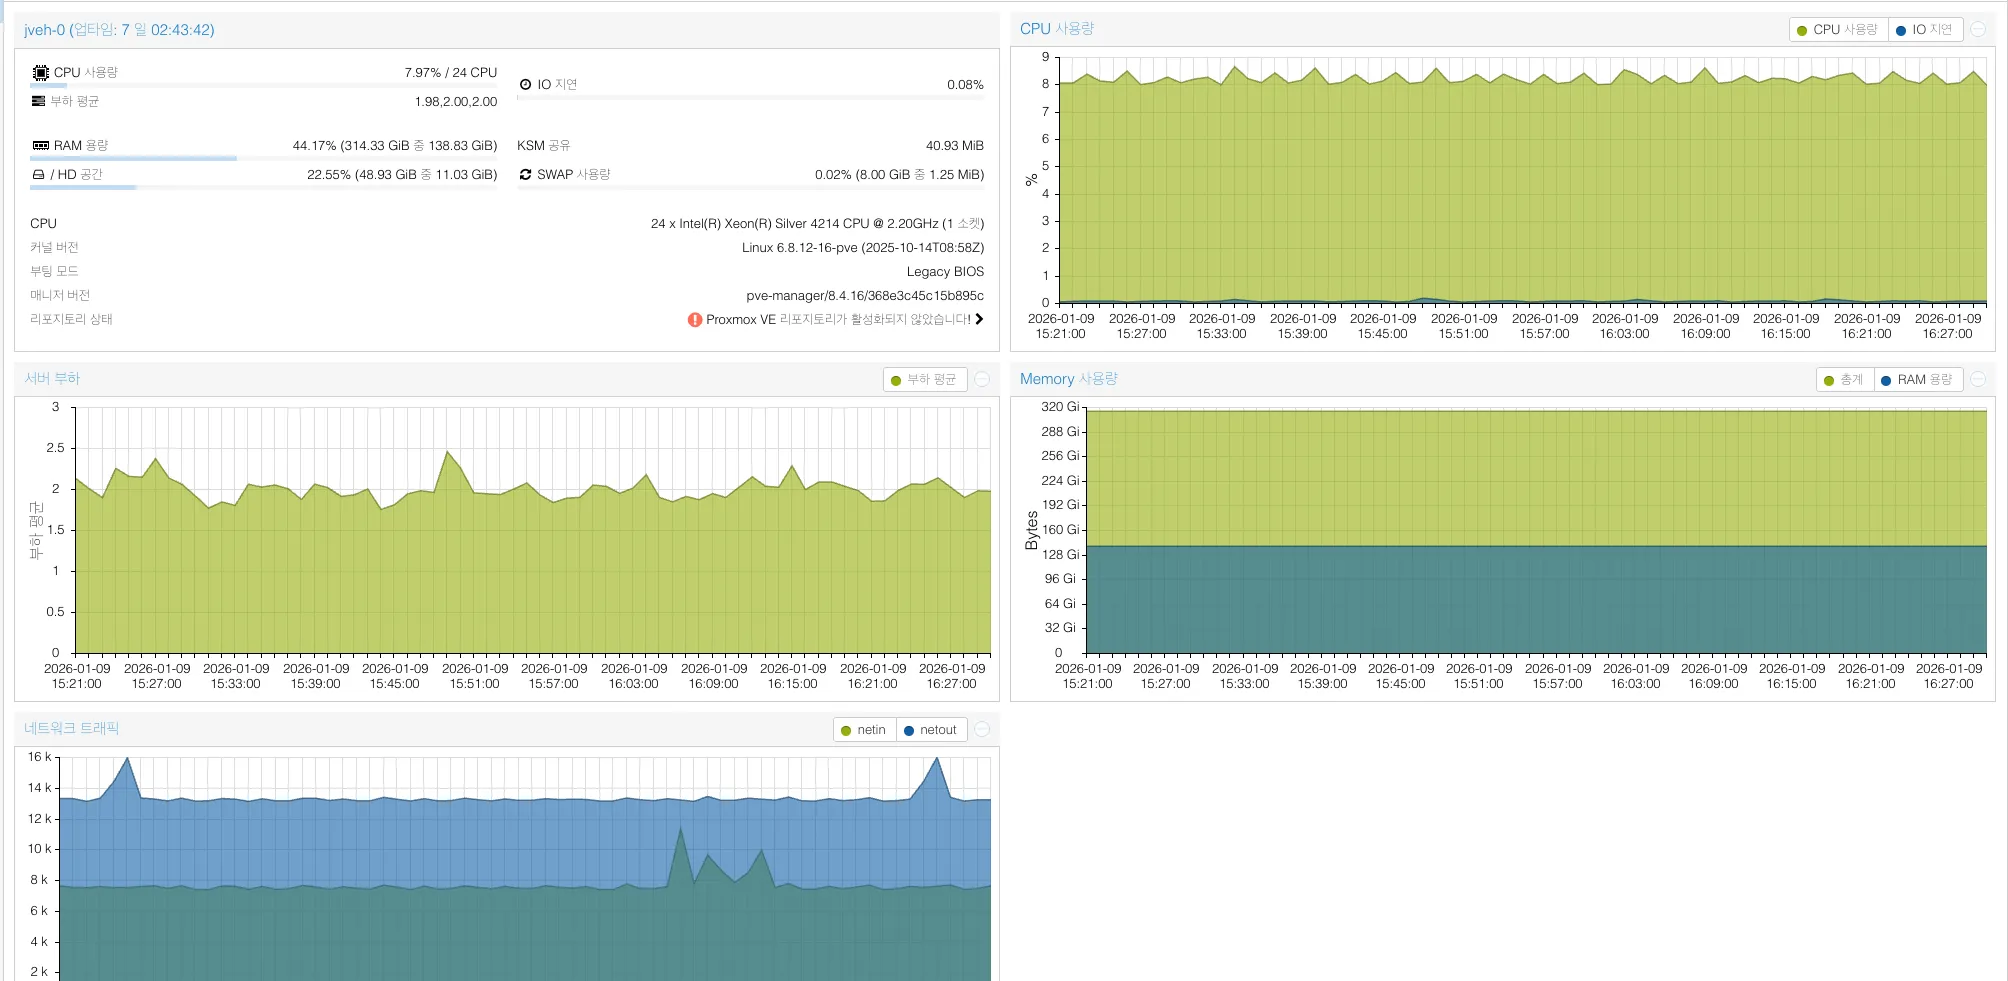
Task: Click the IO 지연 clock icon
Action: click(525, 85)
